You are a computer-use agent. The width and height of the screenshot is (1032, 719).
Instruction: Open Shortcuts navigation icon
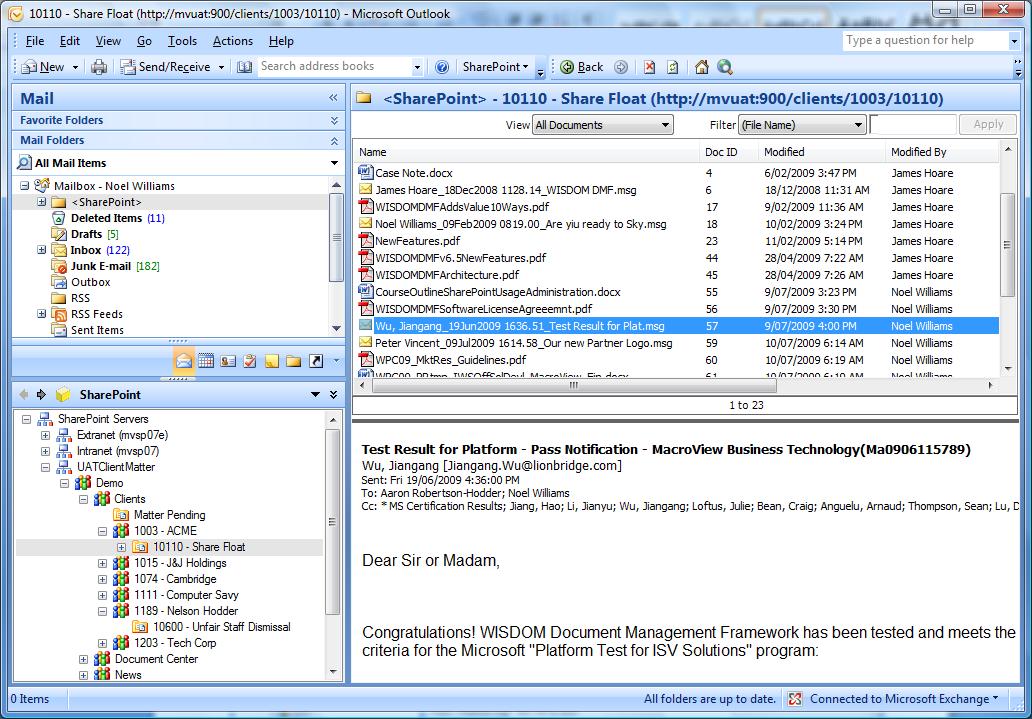(316, 361)
